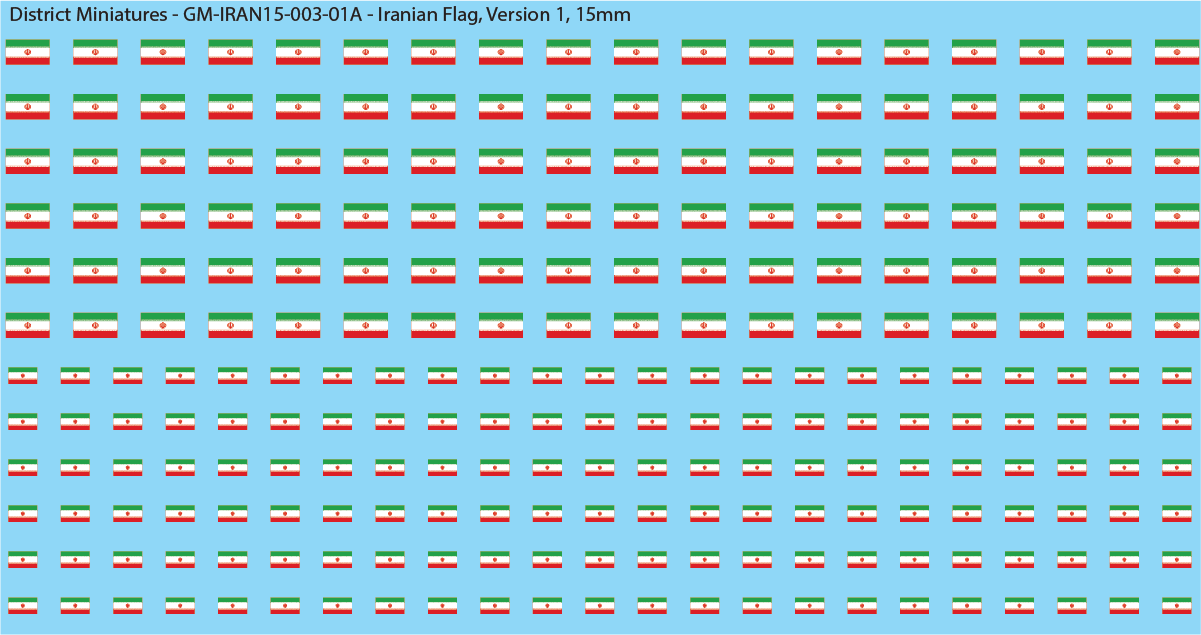The width and height of the screenshot is (1201, 635).
Task: Select the partially cut-off large flag at top-right
Action: click(x=1177, y=52)
